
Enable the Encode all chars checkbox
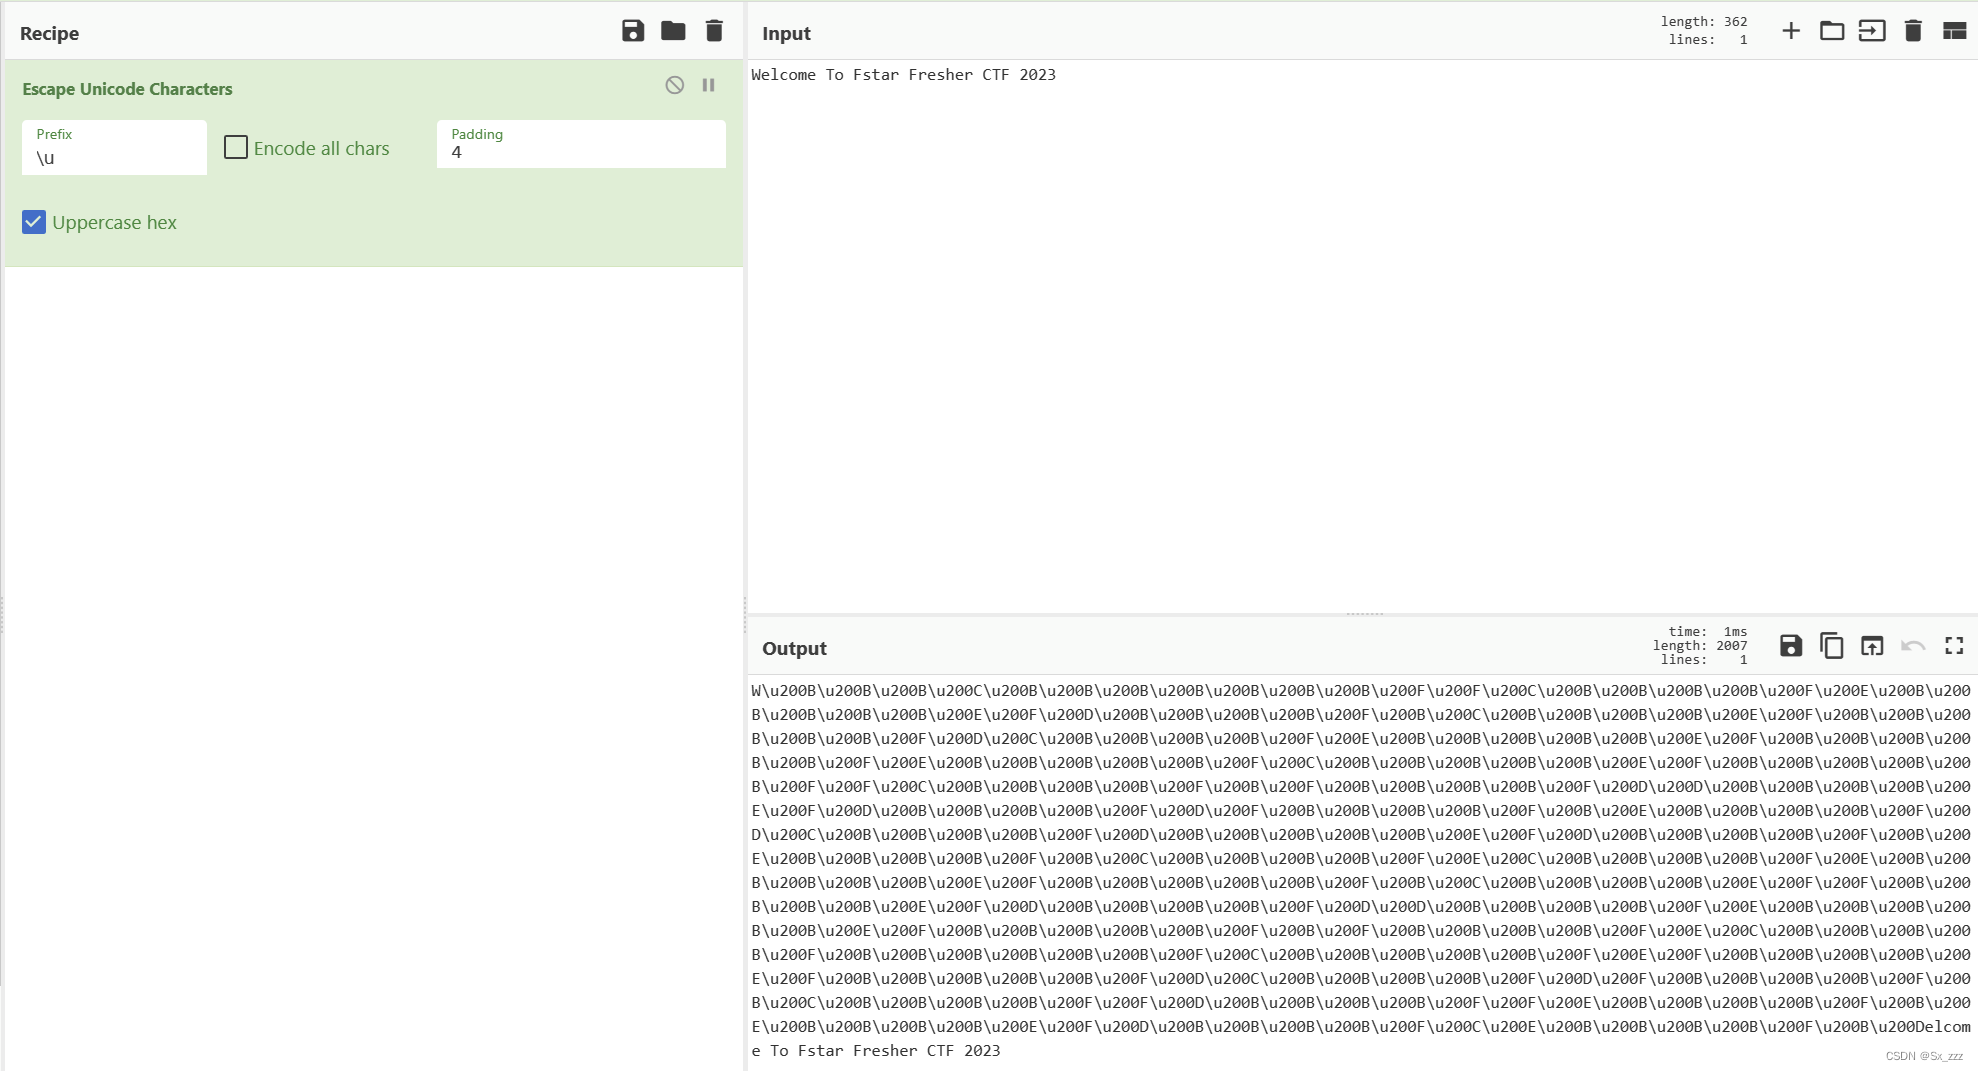pos(236,148)
